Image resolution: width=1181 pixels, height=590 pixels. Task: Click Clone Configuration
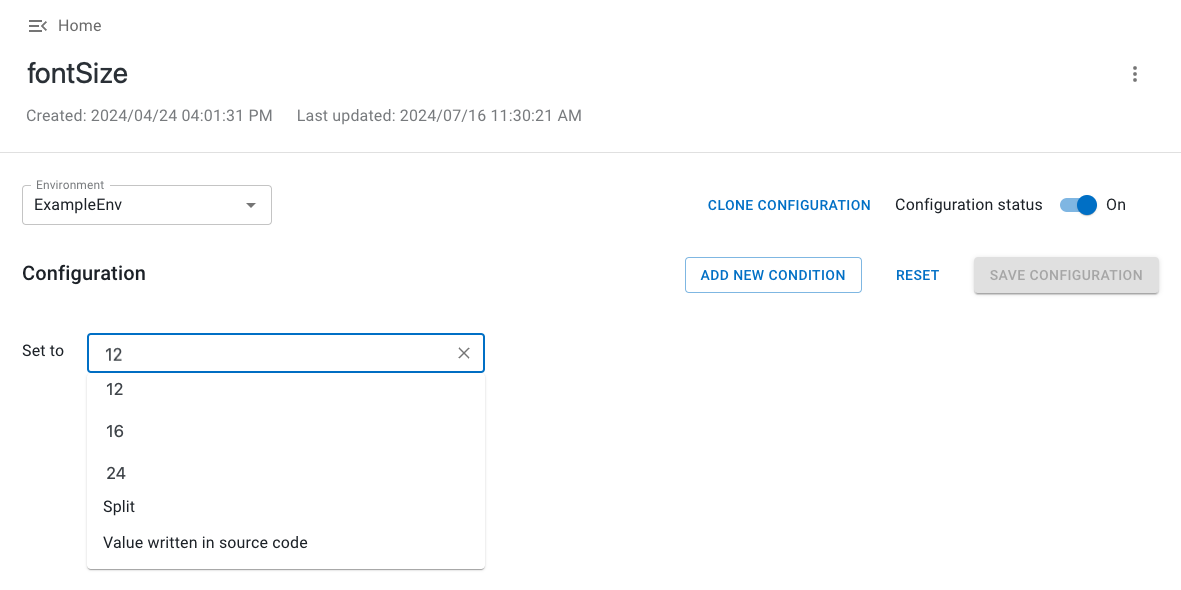[x=789, y=205]
